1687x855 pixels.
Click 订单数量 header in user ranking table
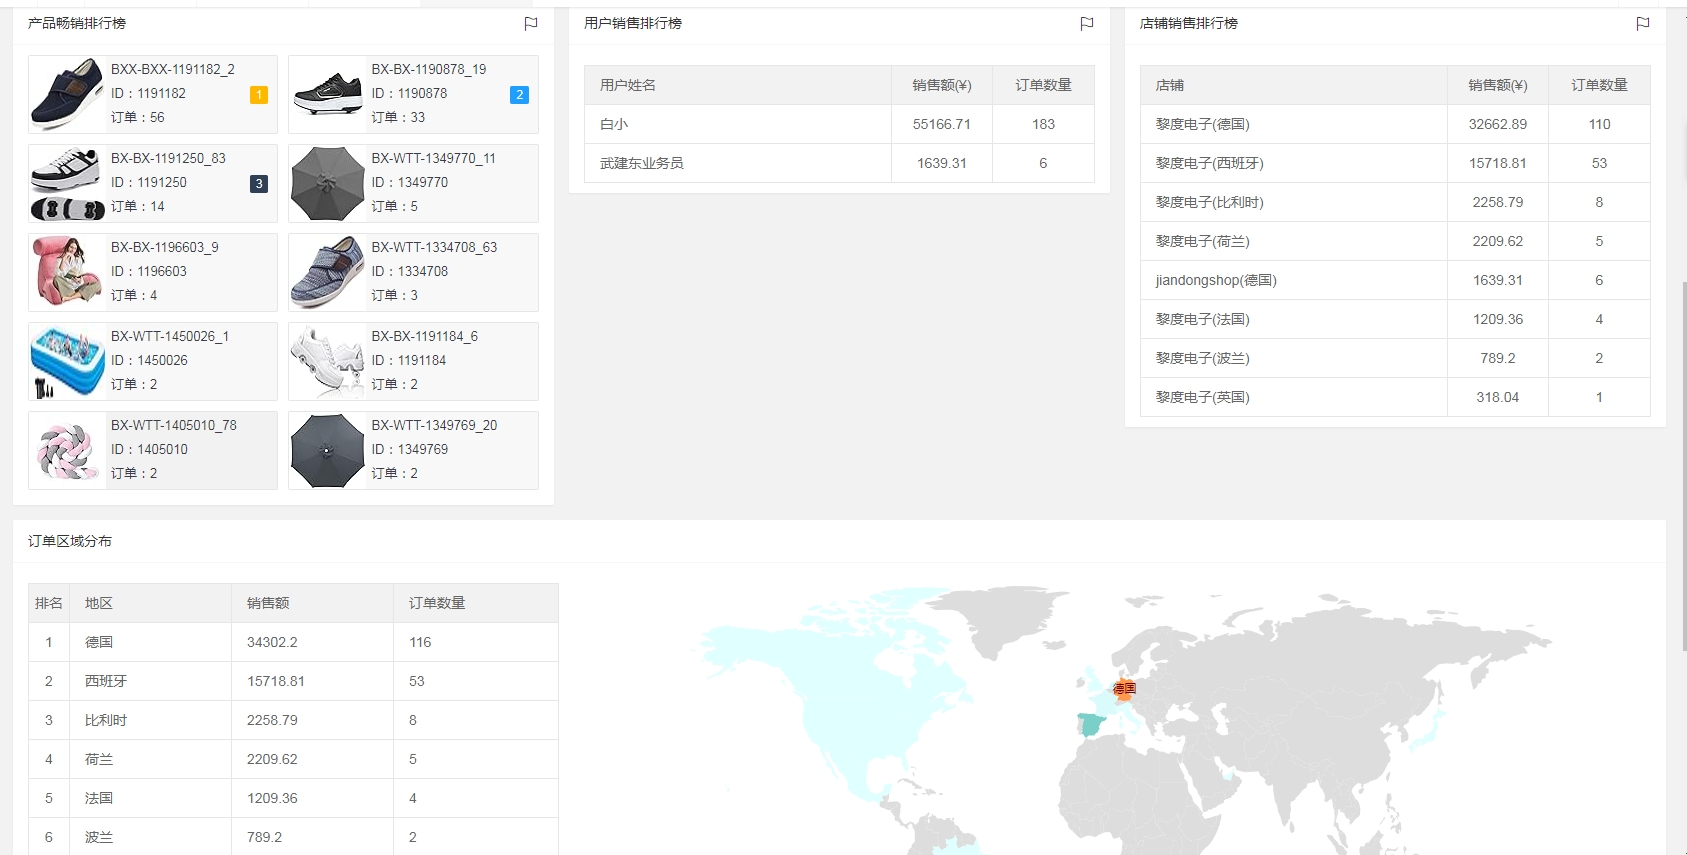(1043, 85)
